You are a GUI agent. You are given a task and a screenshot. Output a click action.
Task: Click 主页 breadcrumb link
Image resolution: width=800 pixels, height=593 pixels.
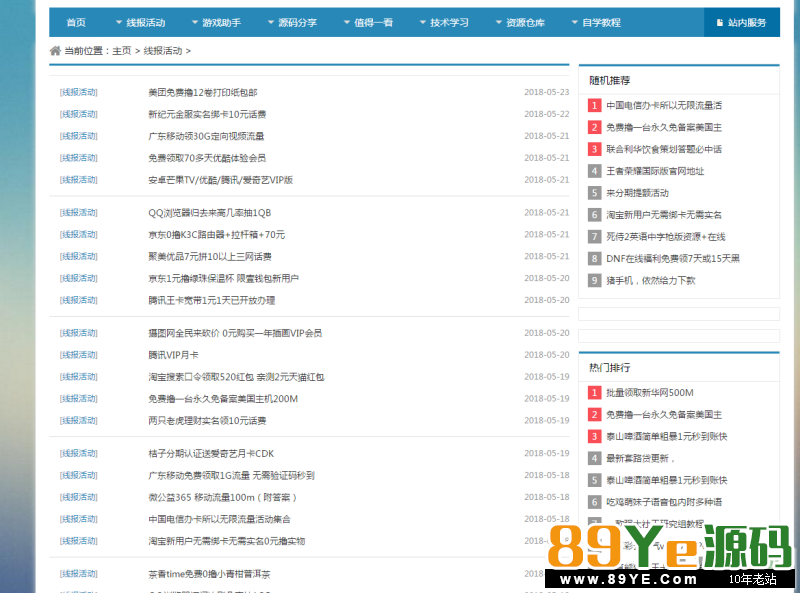tap(122, 51)
